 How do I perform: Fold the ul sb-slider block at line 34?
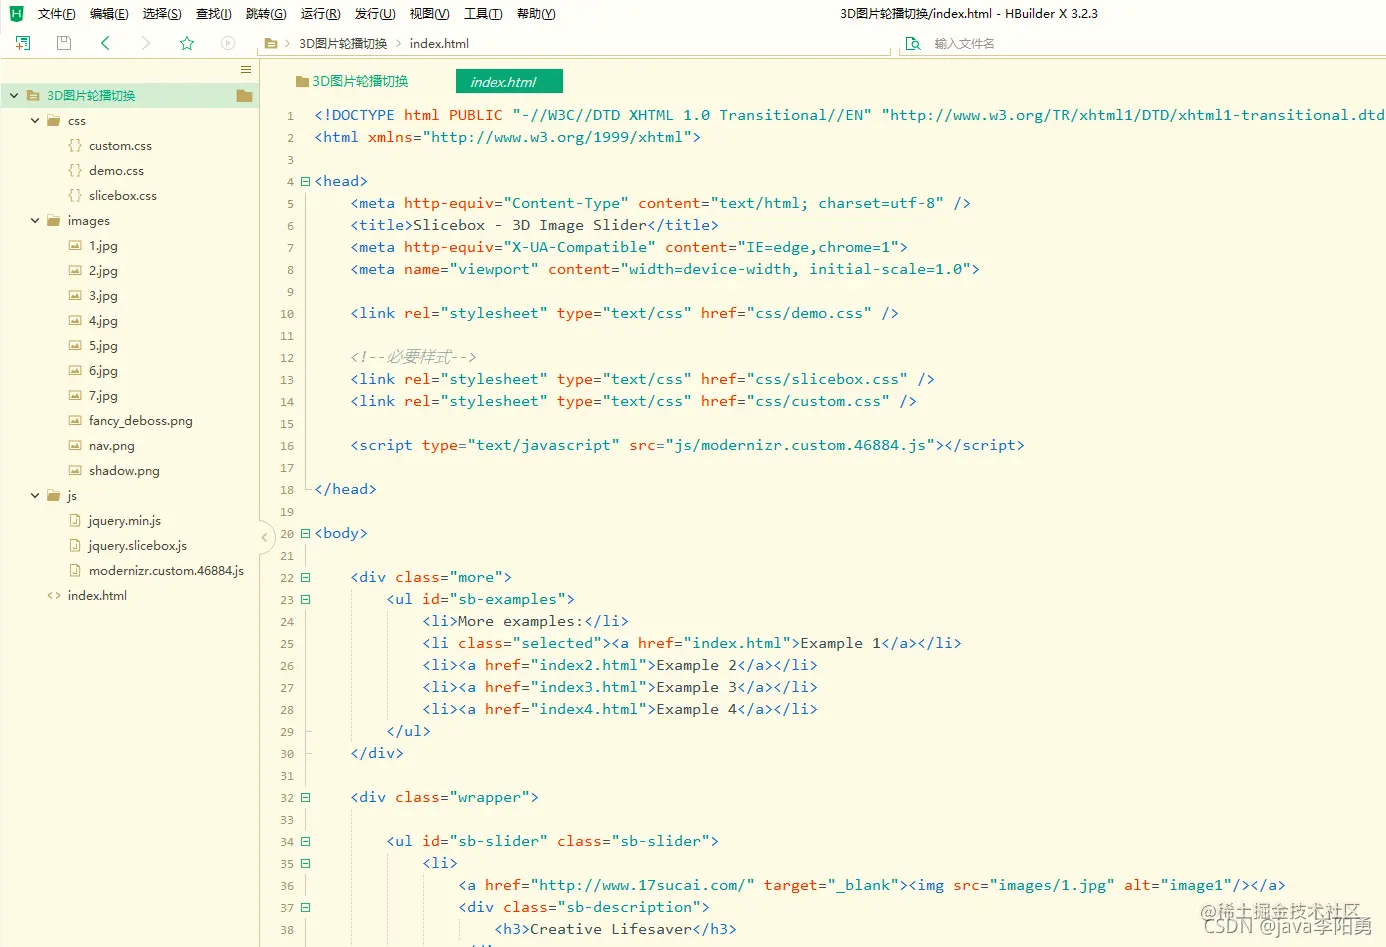[306, 841]
